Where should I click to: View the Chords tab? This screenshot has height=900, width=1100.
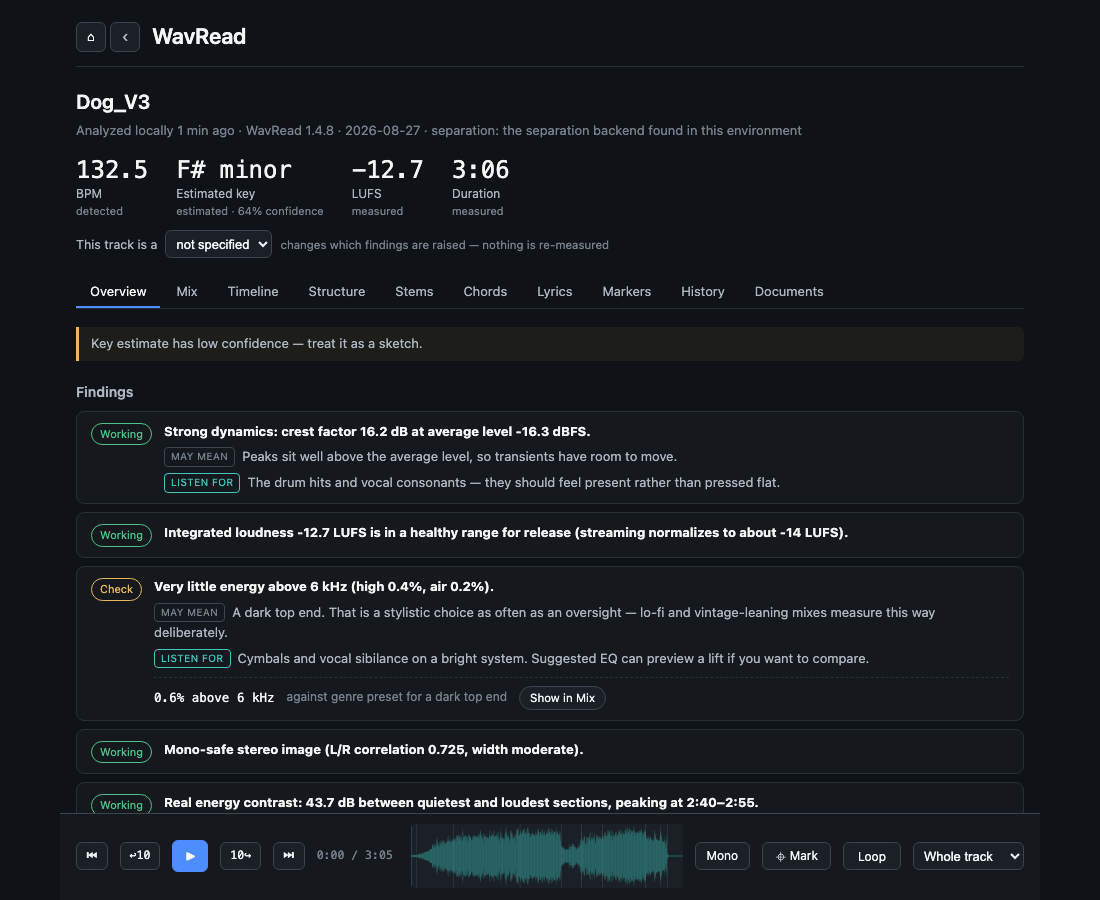click(485, 292)
